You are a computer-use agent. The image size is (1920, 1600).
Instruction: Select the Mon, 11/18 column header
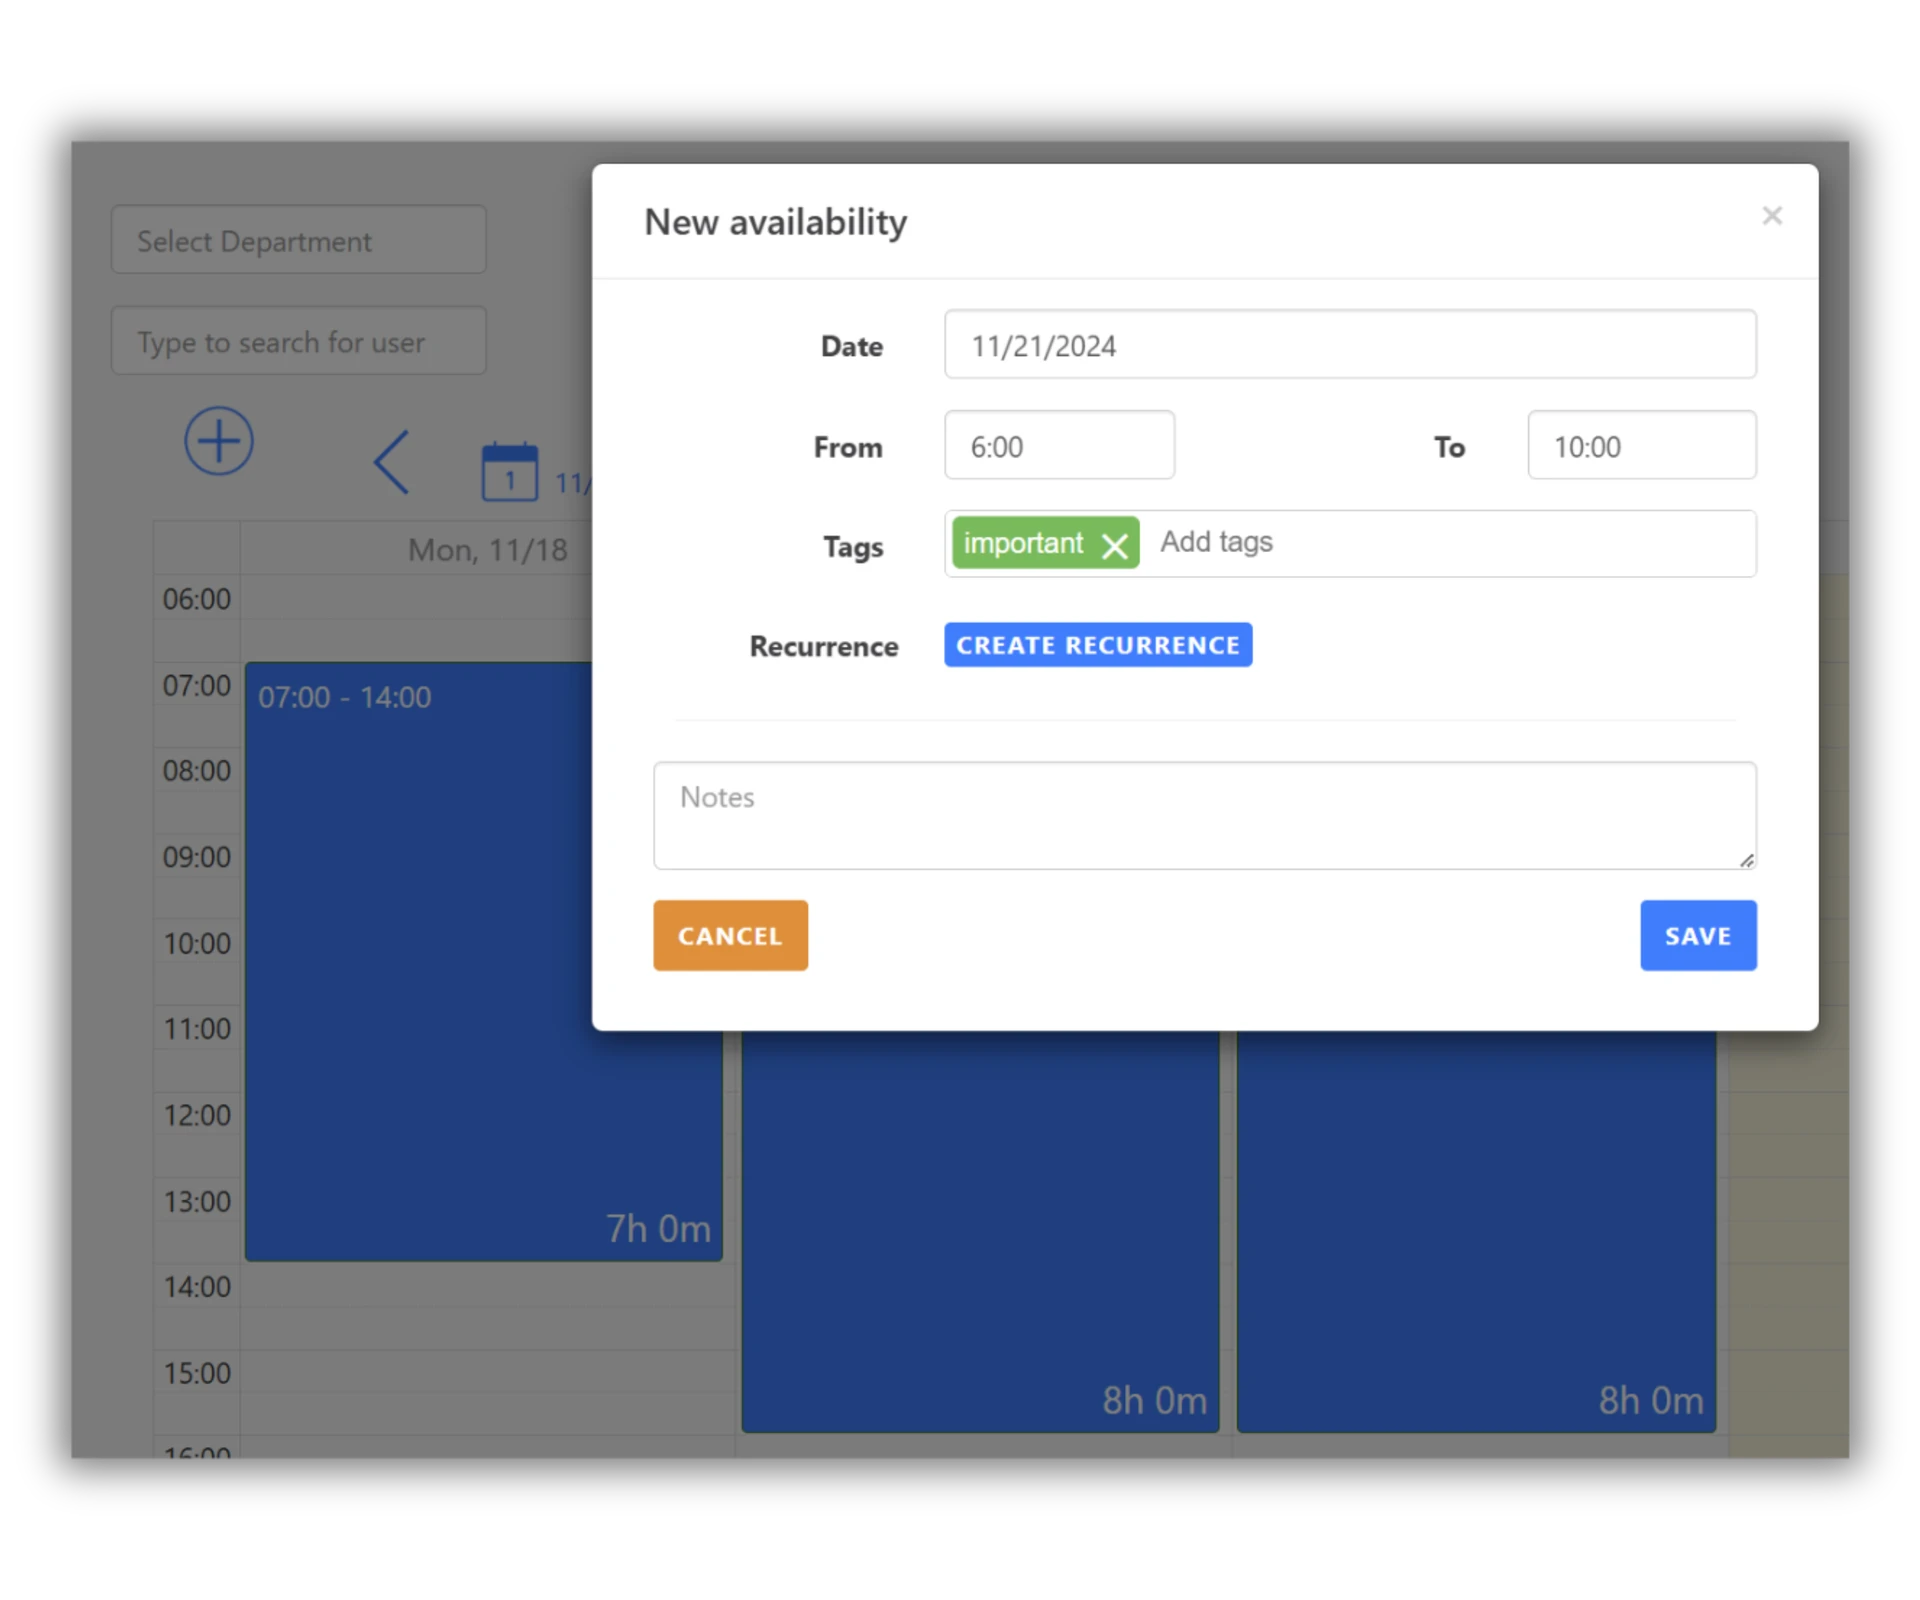(487, 549)
